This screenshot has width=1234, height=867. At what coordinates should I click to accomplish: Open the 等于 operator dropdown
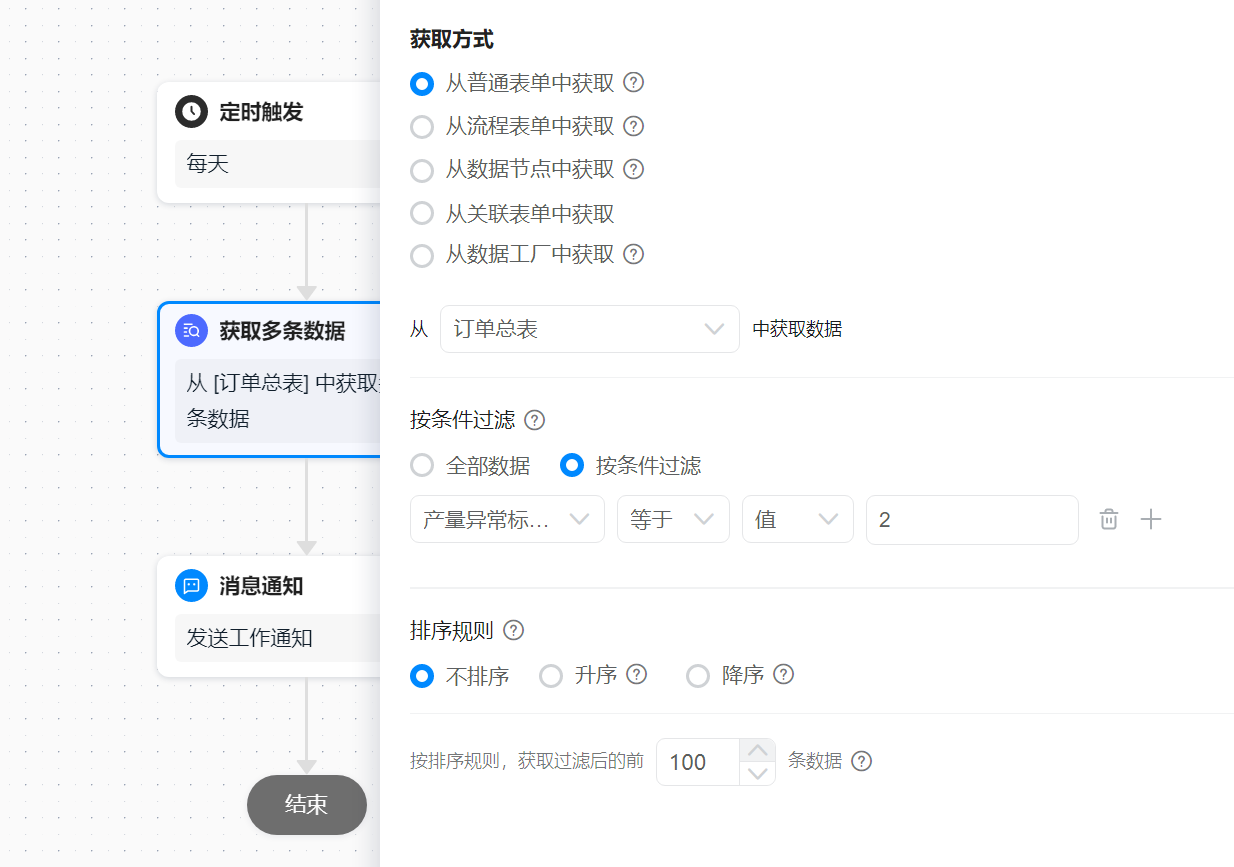(x=673, y=520)
